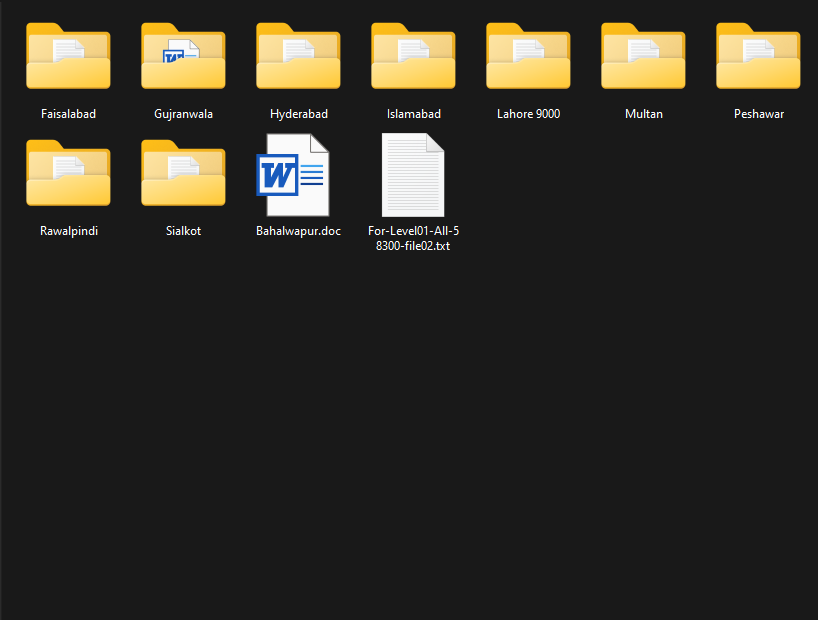818x620 pixels.
Task: Click the "Peshawar" name label
Action: tap(758, 114)
